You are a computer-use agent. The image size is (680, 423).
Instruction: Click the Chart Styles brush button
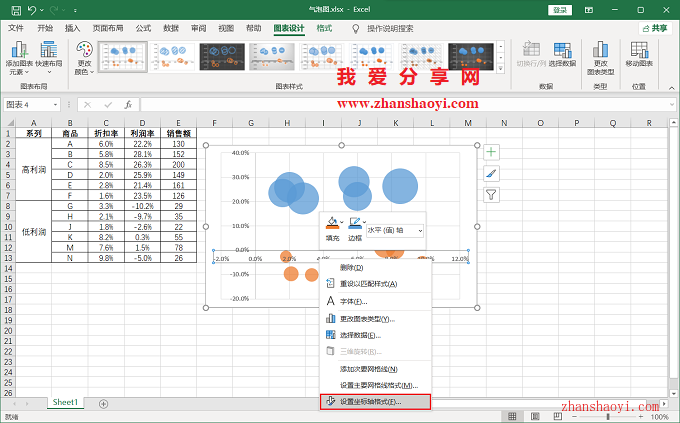(x=491, y=174)
